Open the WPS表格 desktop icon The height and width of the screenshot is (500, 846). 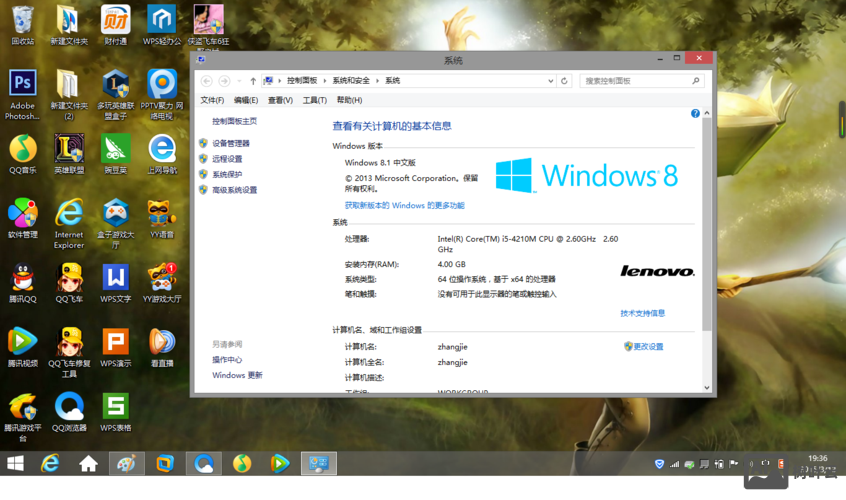point(115,411)
